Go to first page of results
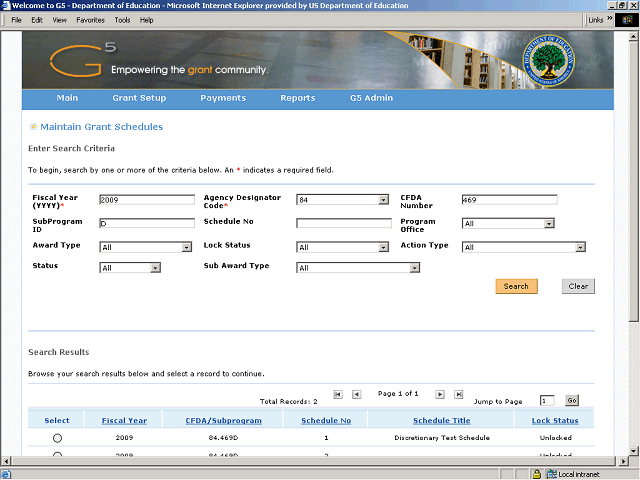 pyautogui.click(x=338, y=394)
